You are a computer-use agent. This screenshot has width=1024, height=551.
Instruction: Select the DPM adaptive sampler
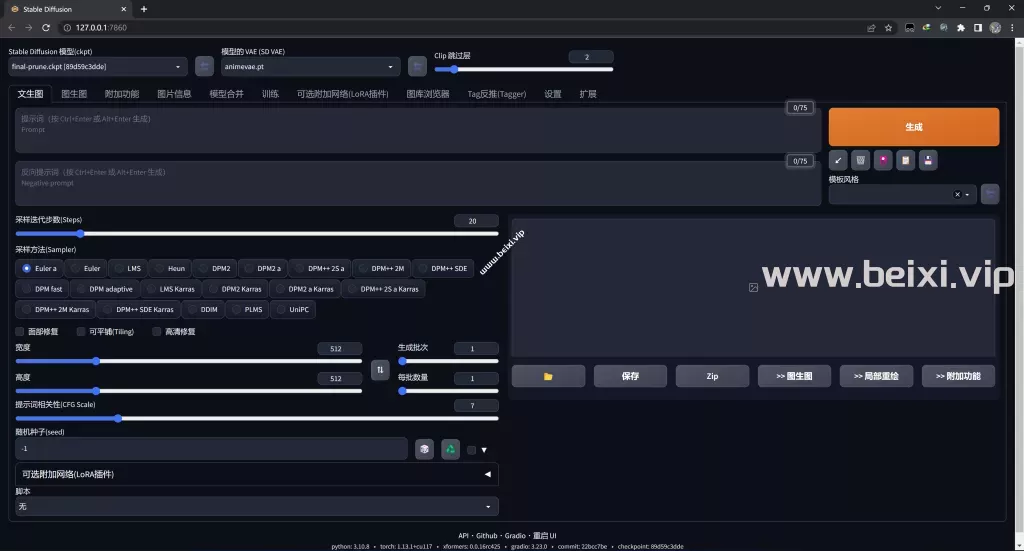[x=104, y=289]
